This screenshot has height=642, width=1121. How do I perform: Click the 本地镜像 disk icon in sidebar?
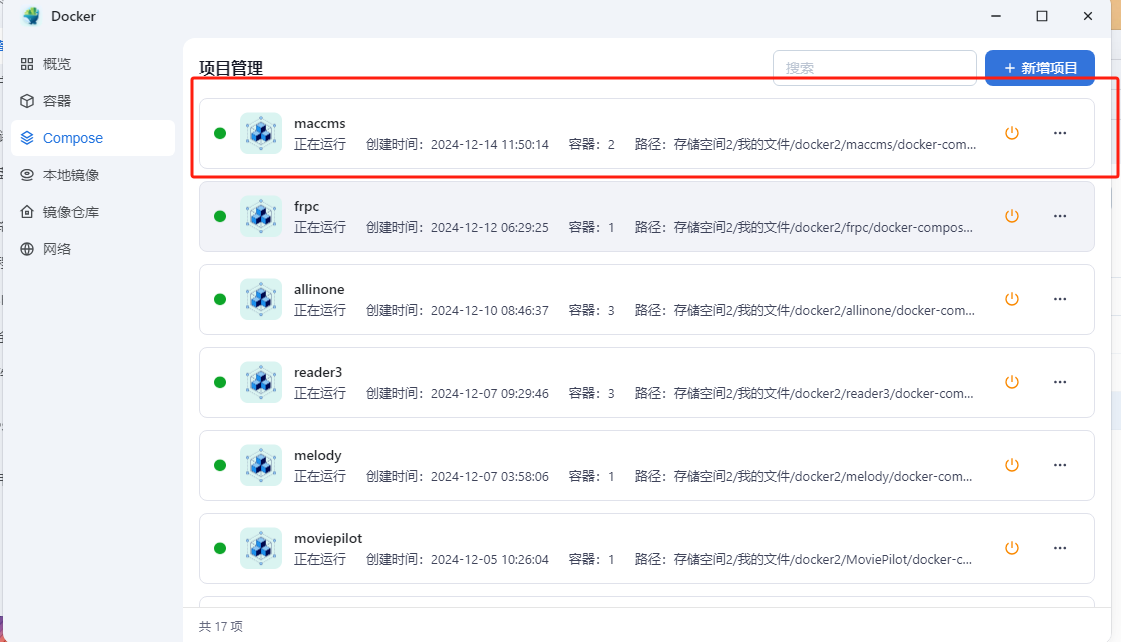pyautogui.click(x=27, y=175)
